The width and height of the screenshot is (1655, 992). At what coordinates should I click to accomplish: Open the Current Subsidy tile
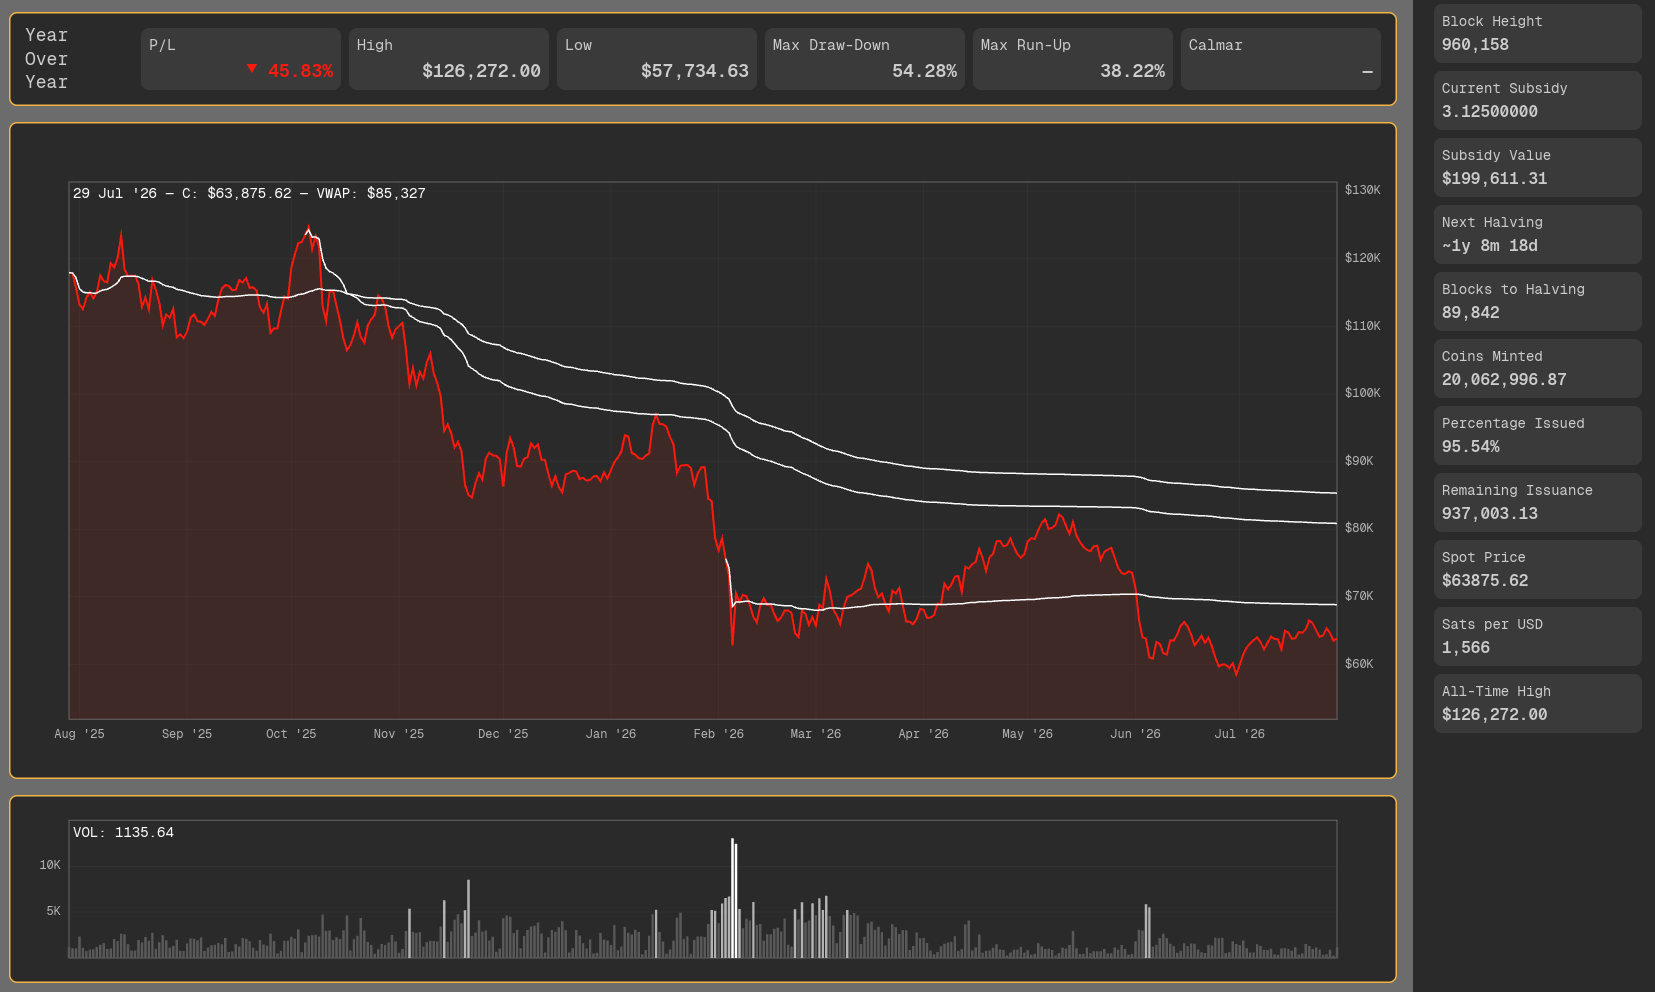[x=1538, y=100]
